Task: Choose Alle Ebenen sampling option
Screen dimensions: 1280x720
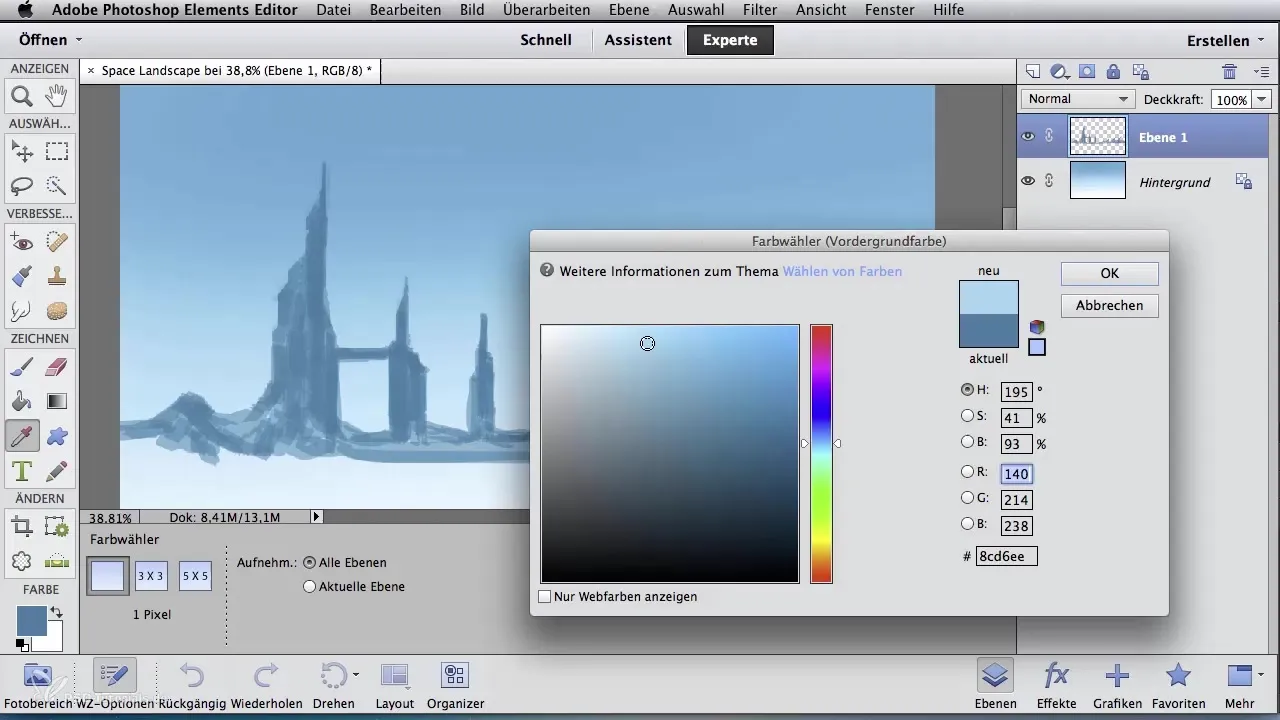Action: coord(309,563)
